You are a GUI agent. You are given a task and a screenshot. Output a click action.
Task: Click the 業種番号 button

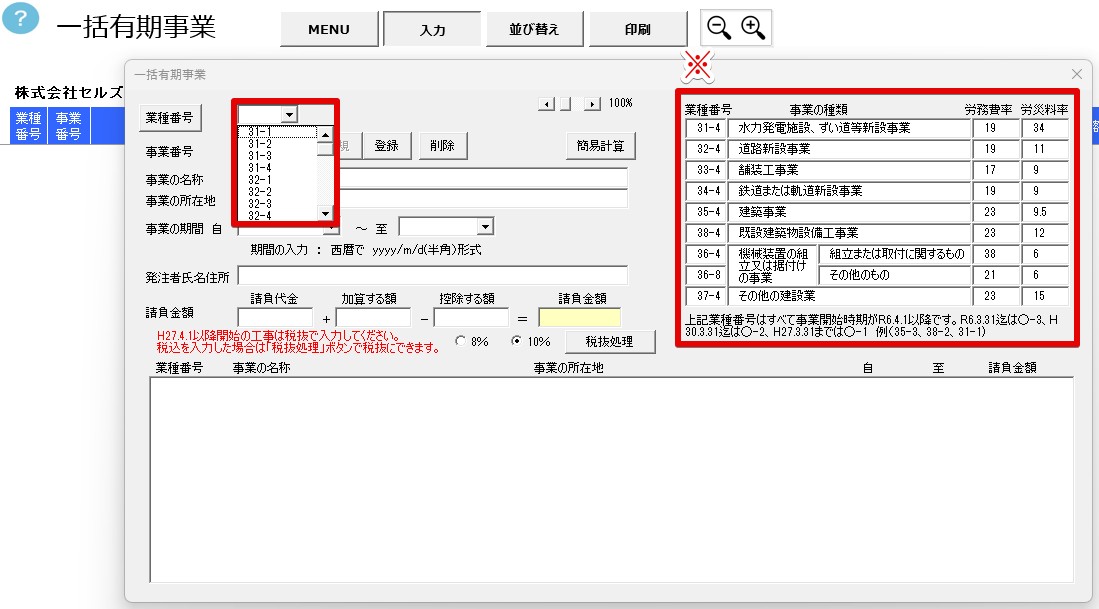170,118
